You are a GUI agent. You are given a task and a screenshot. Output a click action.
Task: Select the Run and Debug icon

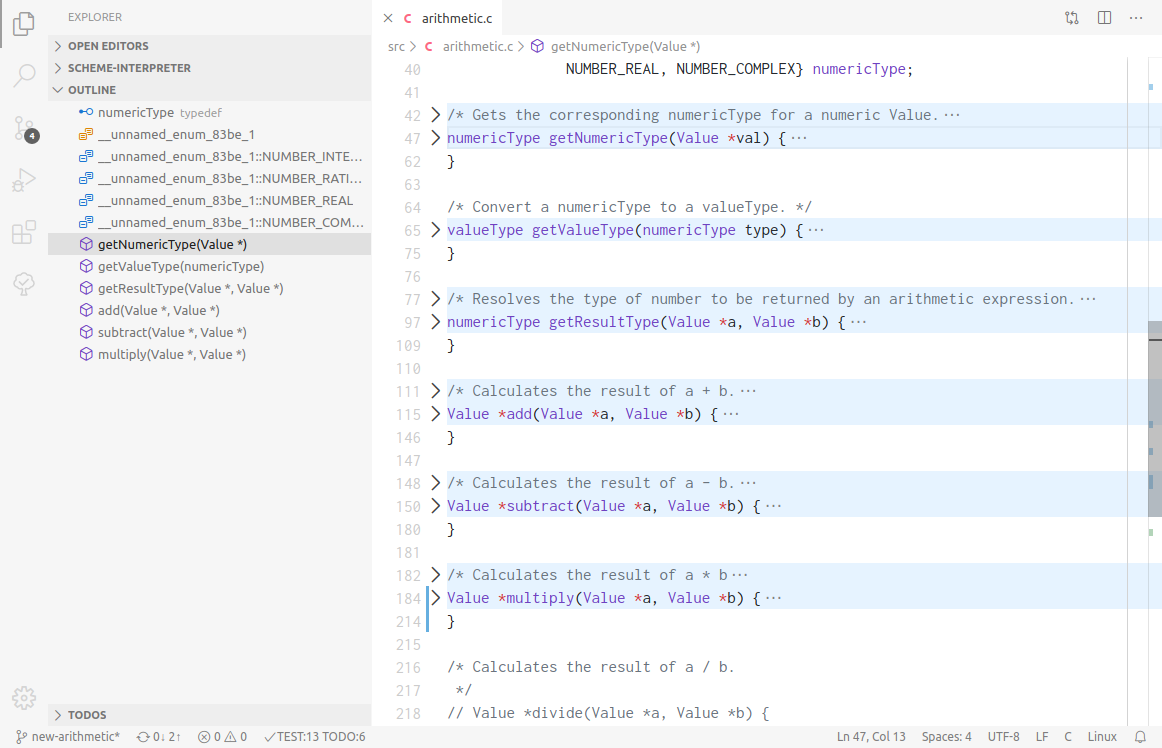(24, 181)
